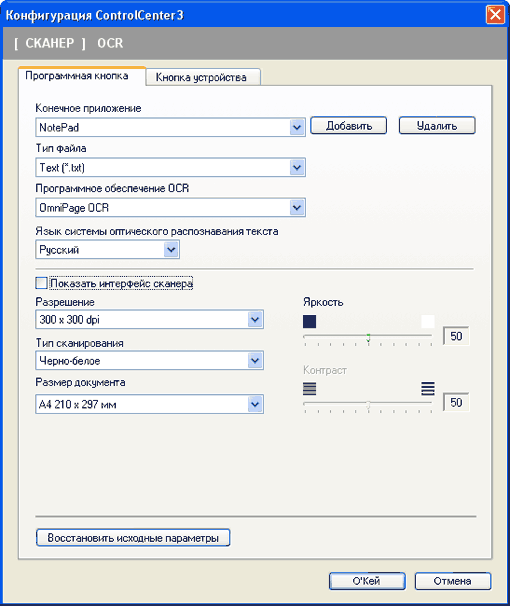Viewport: 510px width, 606px height.
Task: Select the Программная кнопка tab
Action: (82, 76)
